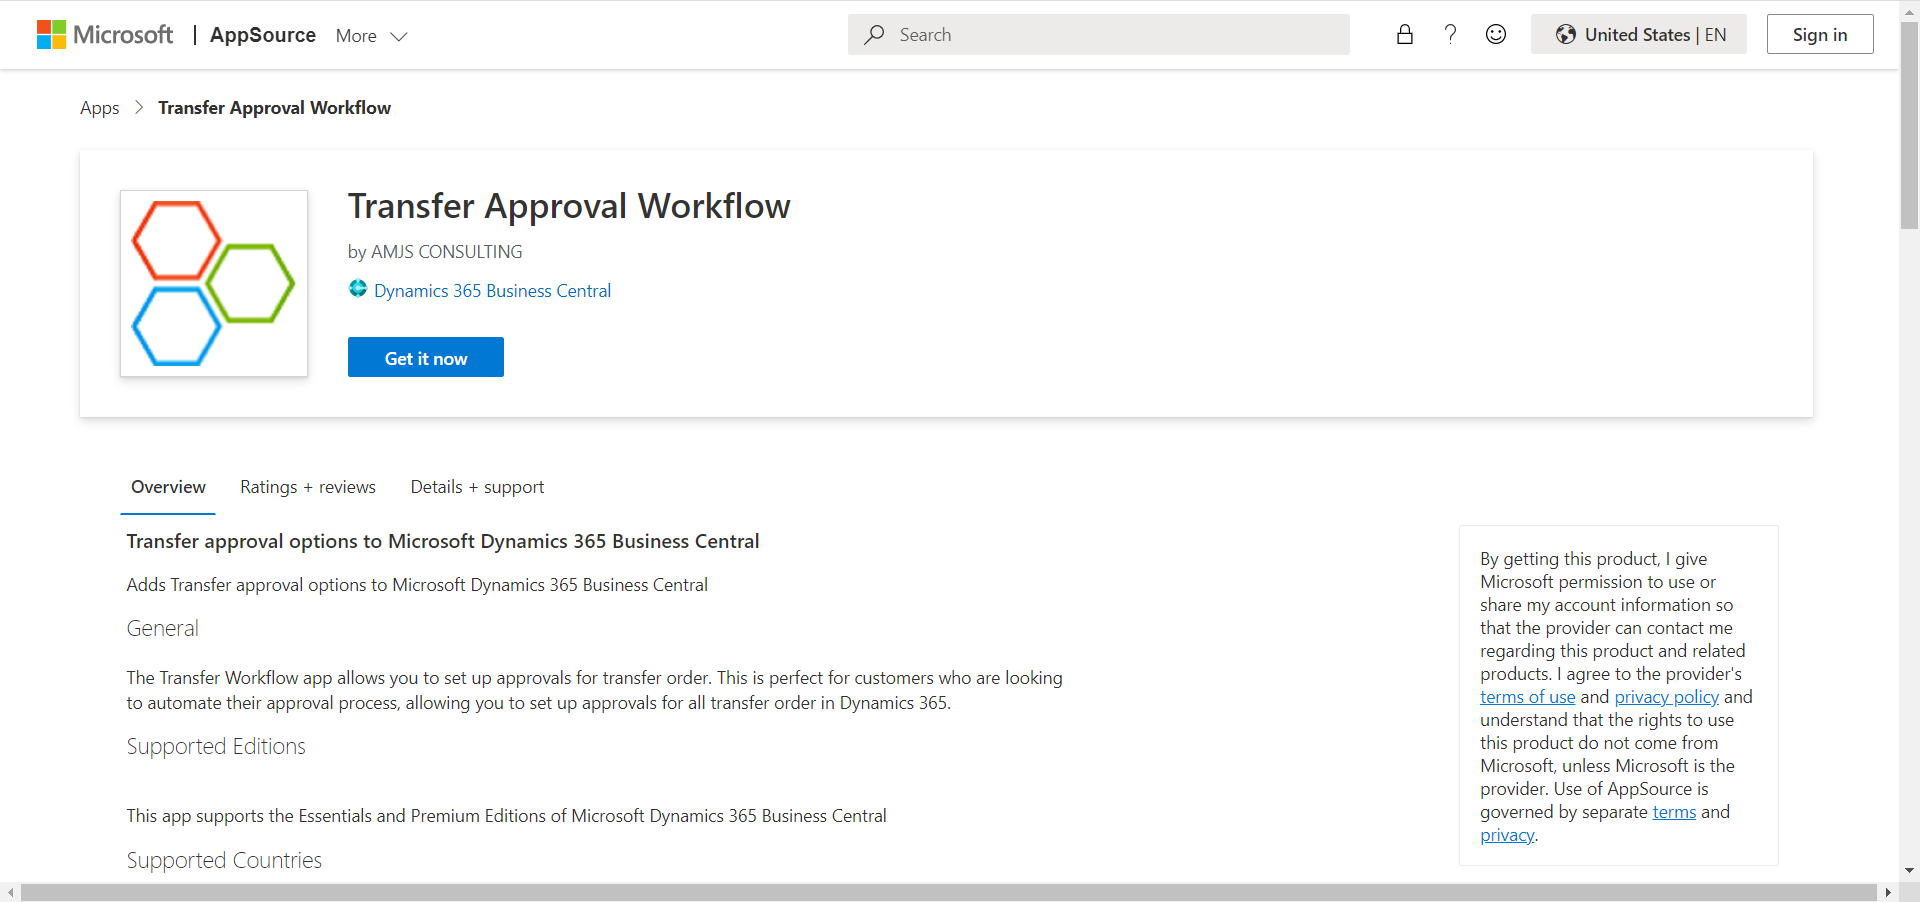
Task: Click the 'by AMJS CONSULTING' publisher text
Action: [x=435, y=252]
